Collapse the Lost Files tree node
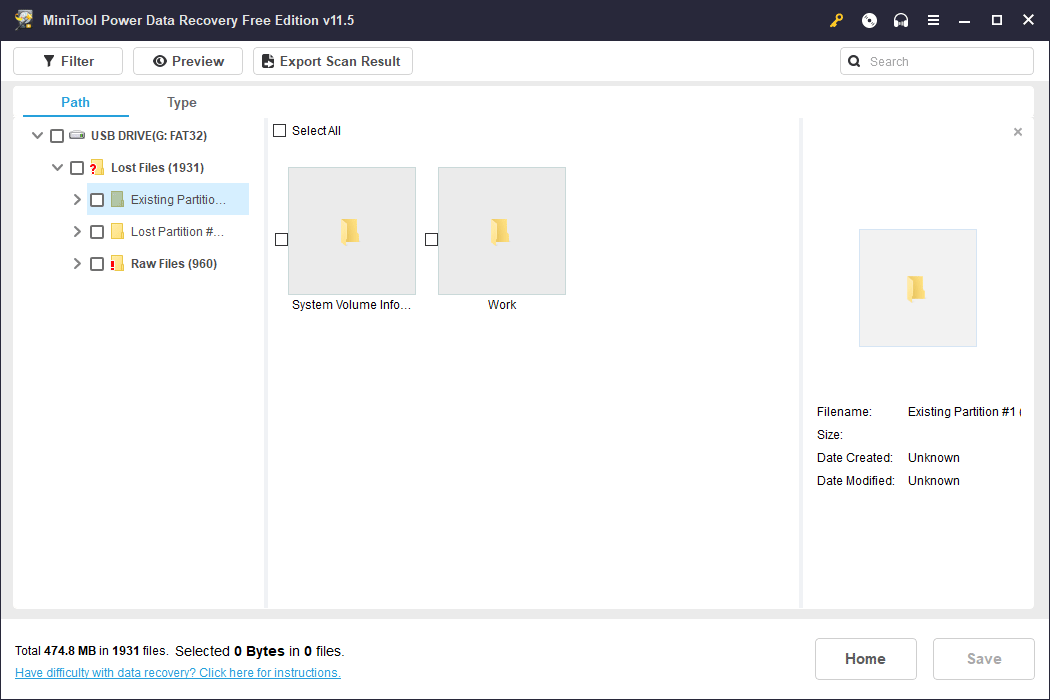Viewport: 1050px width, 700px height. point(58,167)
